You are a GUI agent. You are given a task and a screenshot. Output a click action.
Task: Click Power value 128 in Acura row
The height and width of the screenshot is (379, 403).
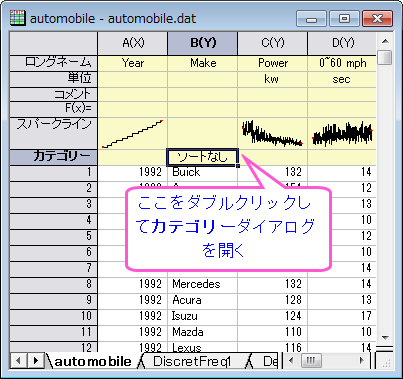point(273,300)
